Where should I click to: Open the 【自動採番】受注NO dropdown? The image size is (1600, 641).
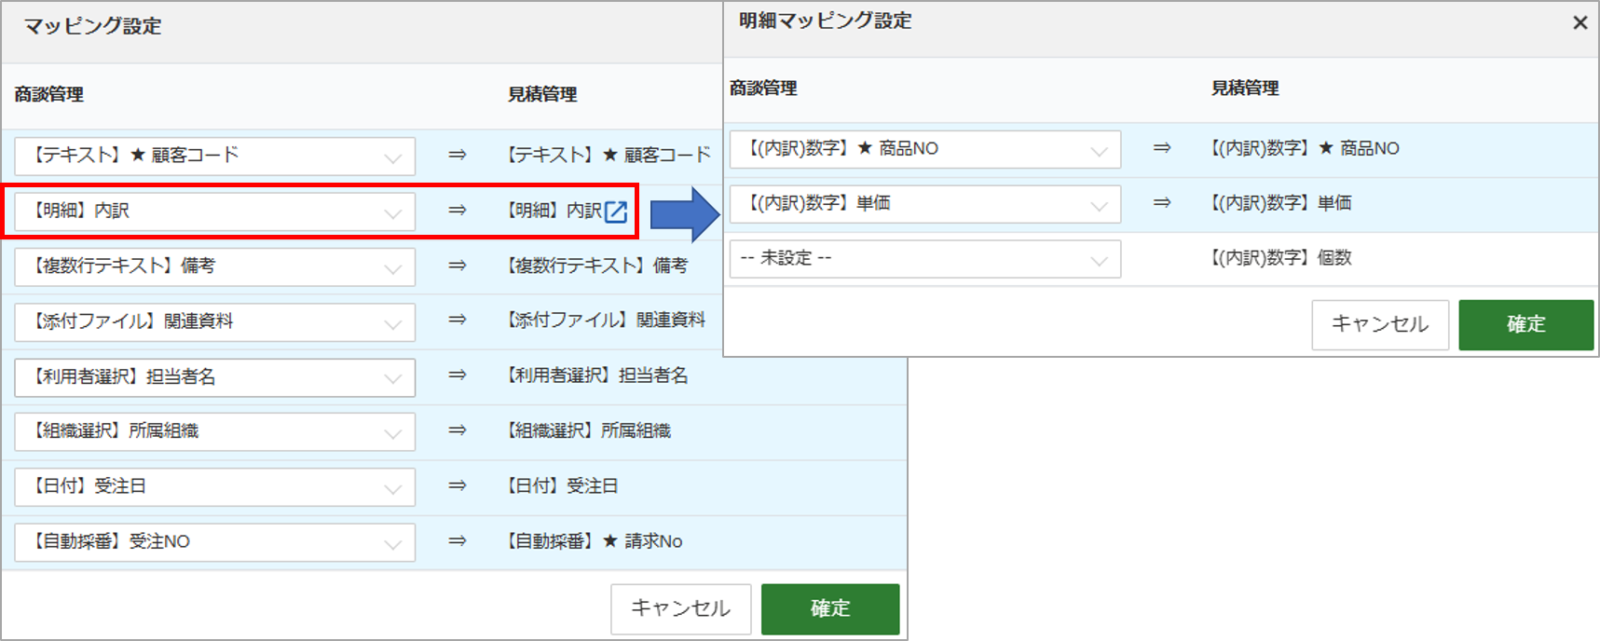point(215,542)
